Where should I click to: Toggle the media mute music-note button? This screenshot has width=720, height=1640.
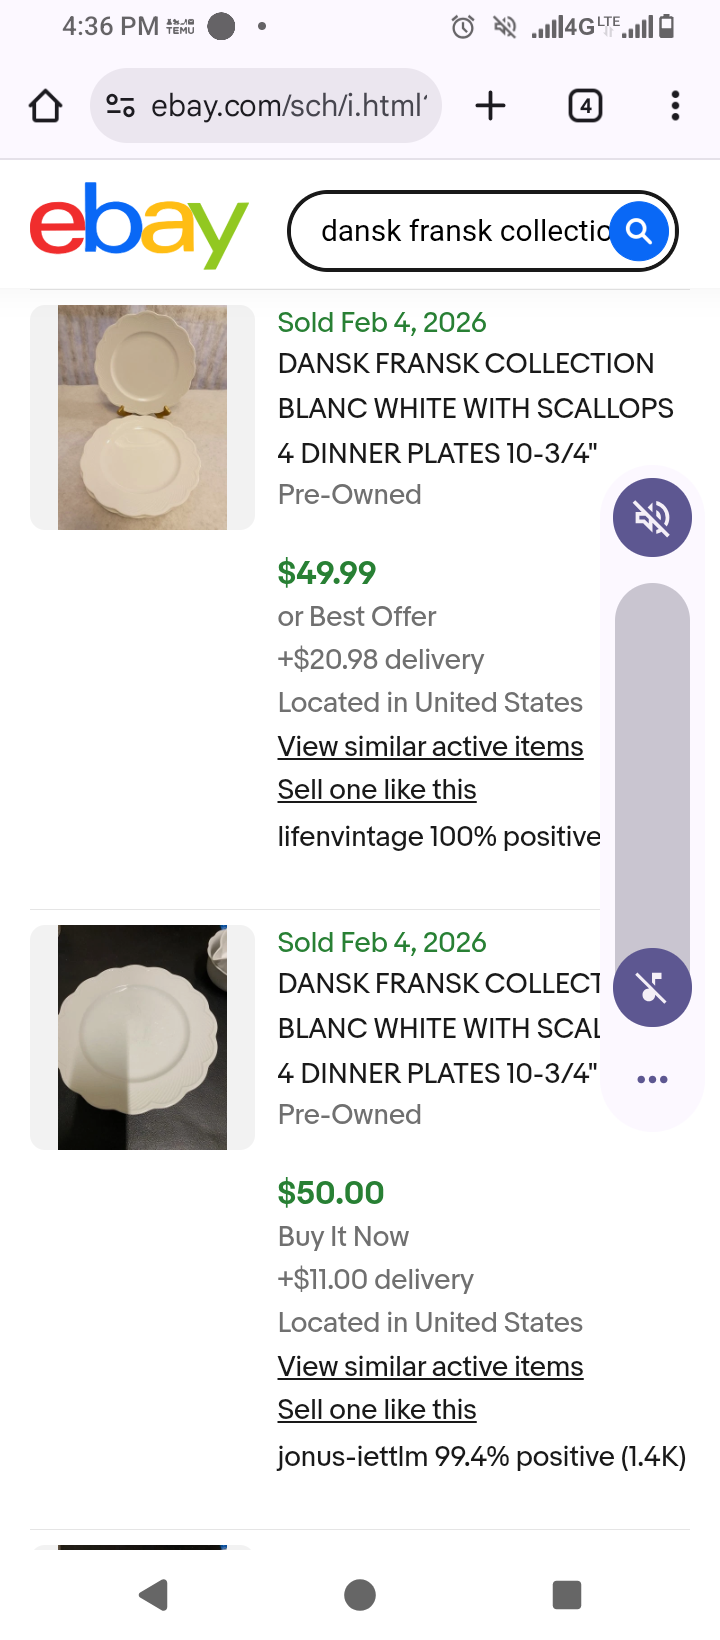[x=652, y=987]
